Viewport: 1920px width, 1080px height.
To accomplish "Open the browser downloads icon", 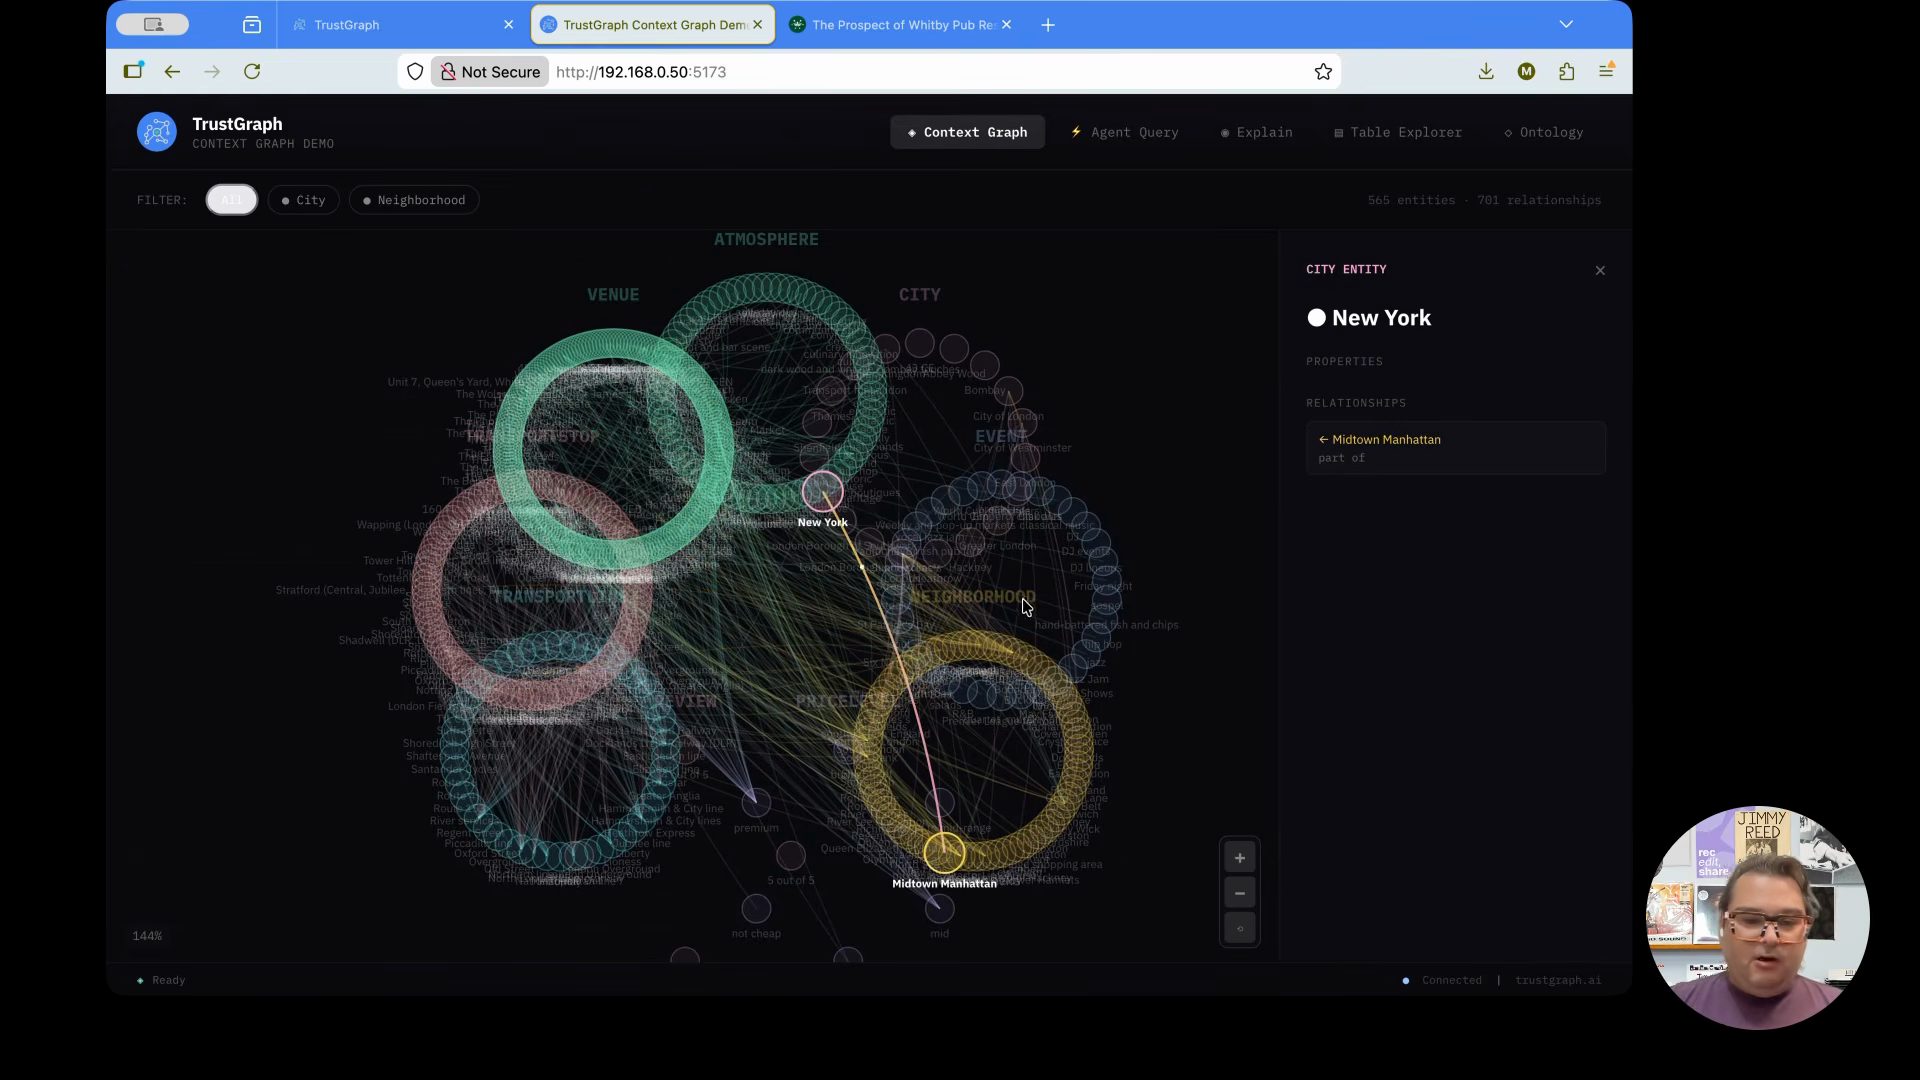I will coord(1486,72).
